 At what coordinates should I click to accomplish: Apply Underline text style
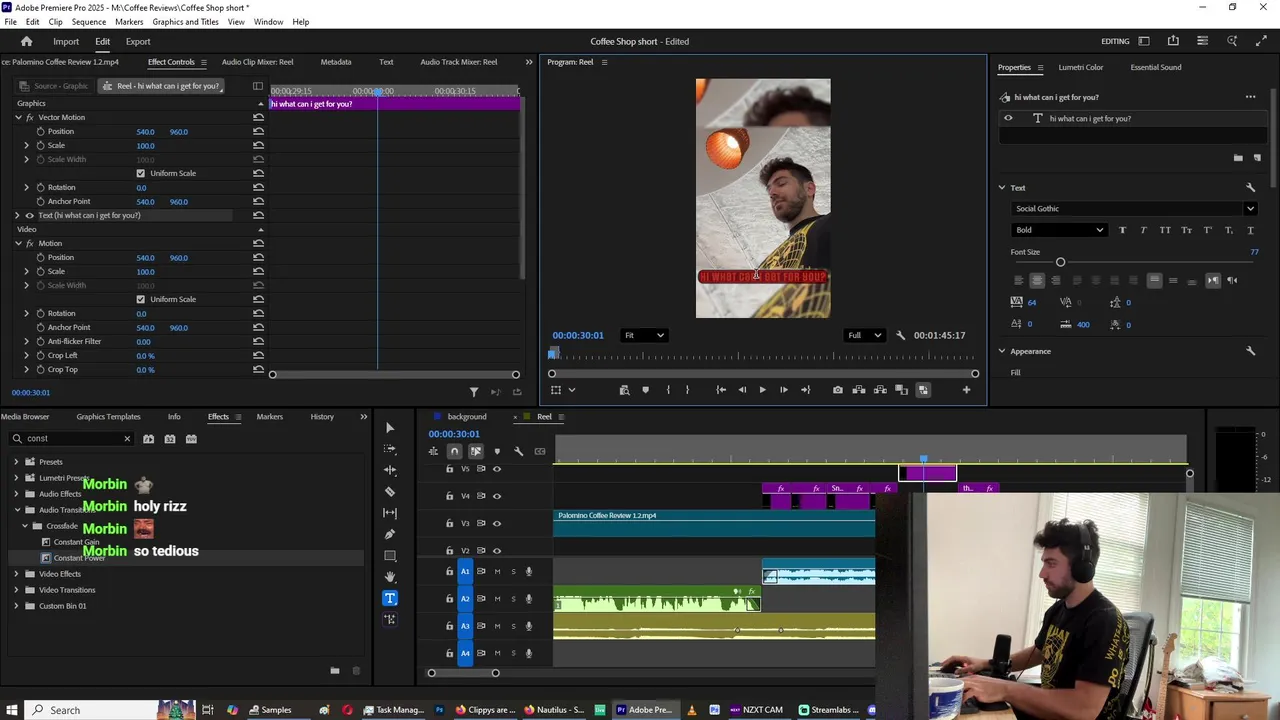tap(1250, 230)
